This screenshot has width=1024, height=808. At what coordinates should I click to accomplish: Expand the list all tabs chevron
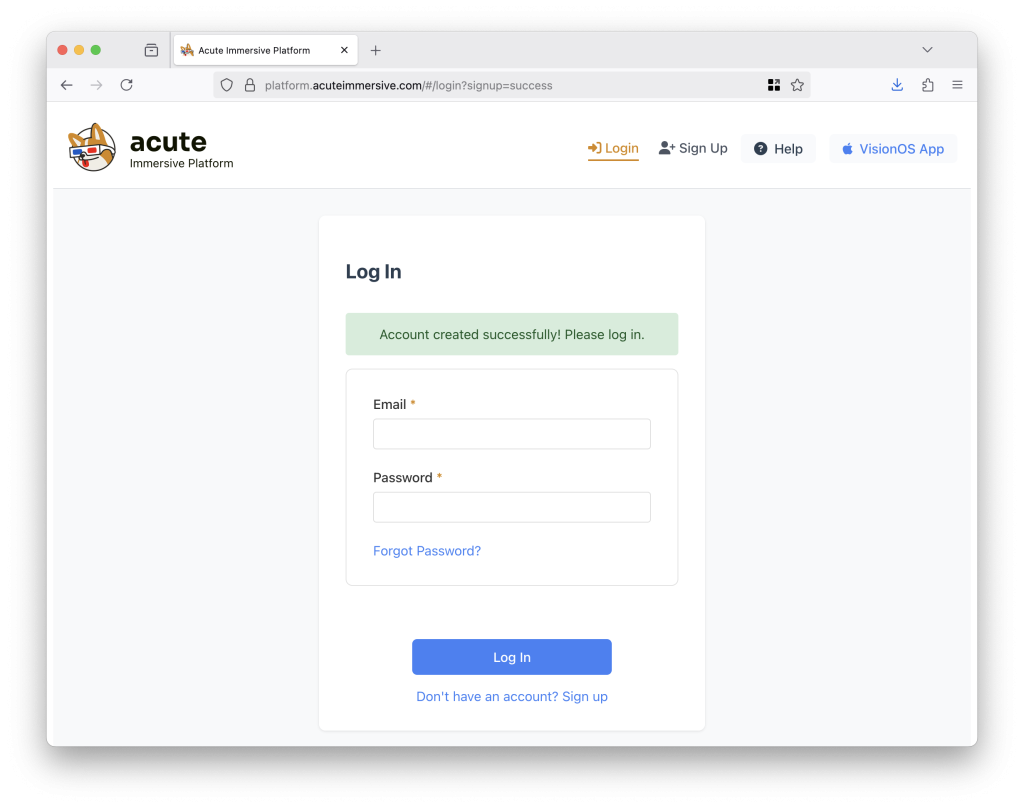(927, 50)
